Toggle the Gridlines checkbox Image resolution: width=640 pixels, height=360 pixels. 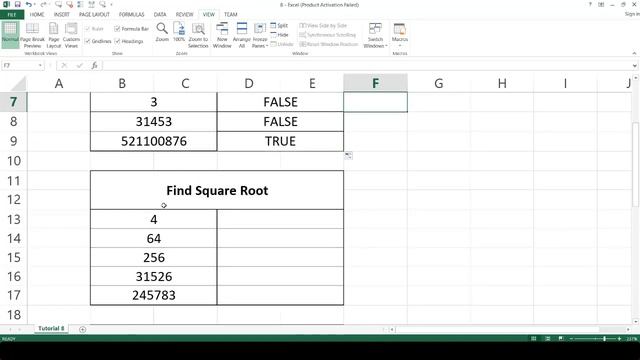coord(98,41)
